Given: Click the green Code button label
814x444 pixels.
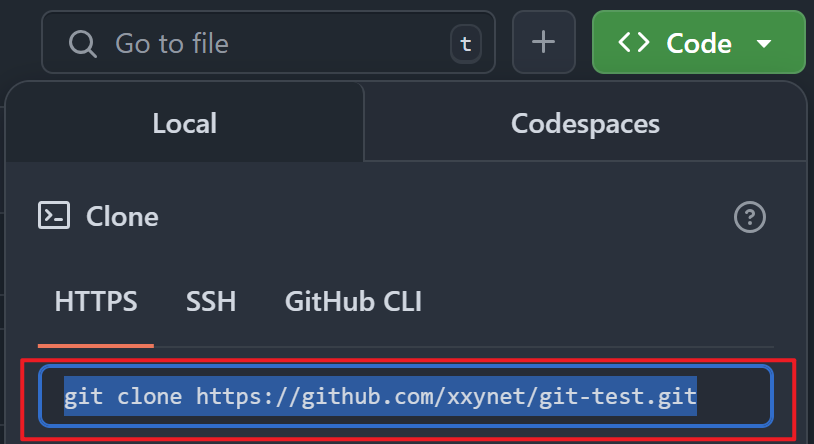Looking at the screenshot, I should point(699,44).
